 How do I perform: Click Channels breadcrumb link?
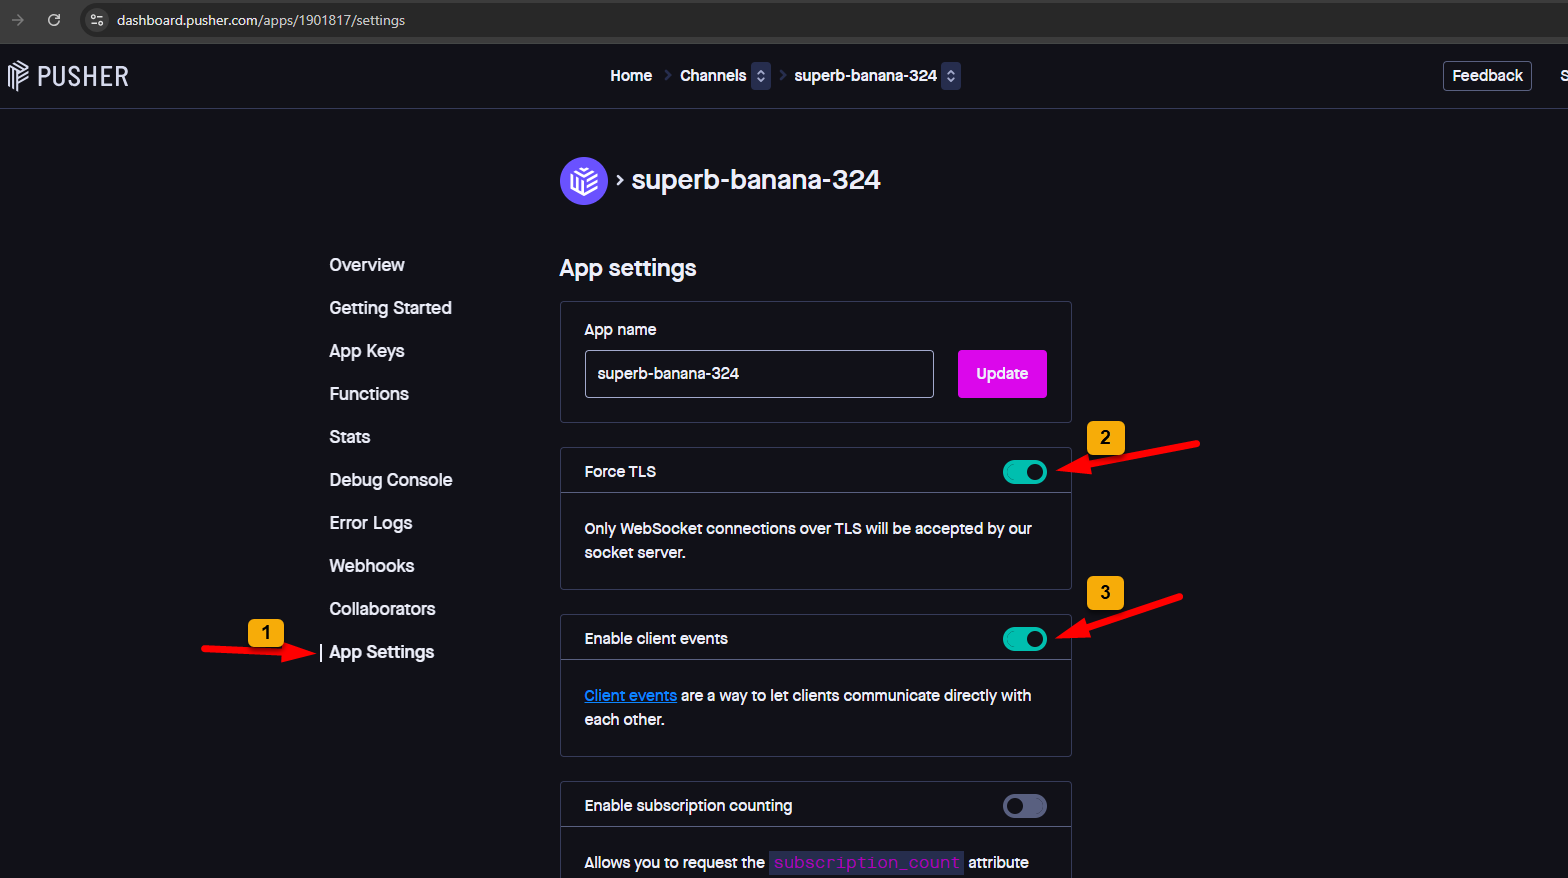[x=713, y=76]
